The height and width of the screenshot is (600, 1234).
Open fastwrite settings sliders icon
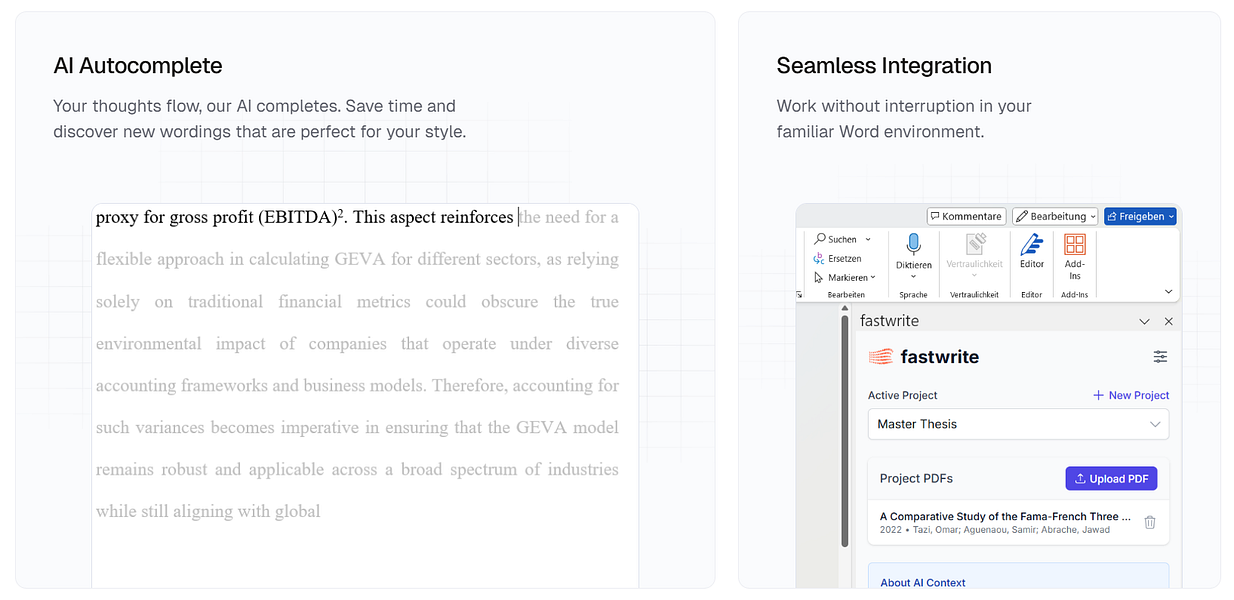coord(1160,357)
